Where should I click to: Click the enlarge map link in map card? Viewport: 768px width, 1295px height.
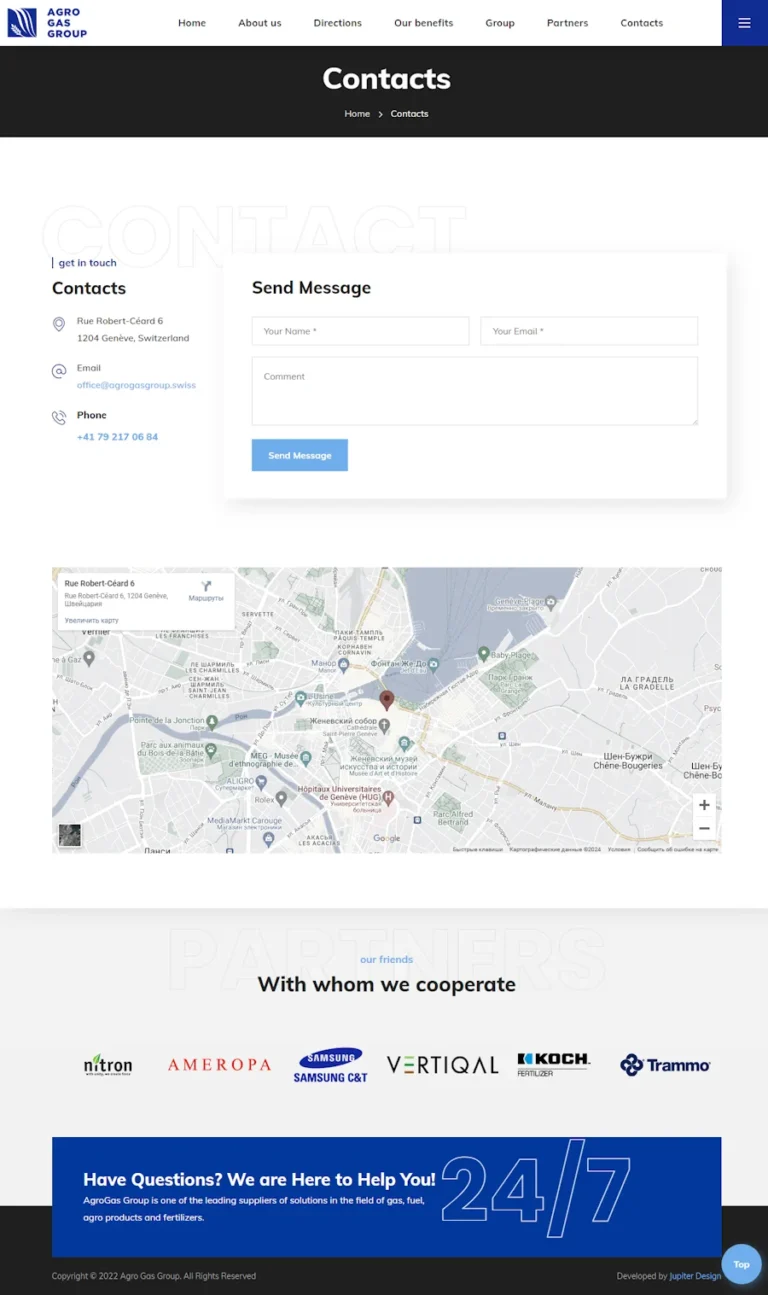92,621
